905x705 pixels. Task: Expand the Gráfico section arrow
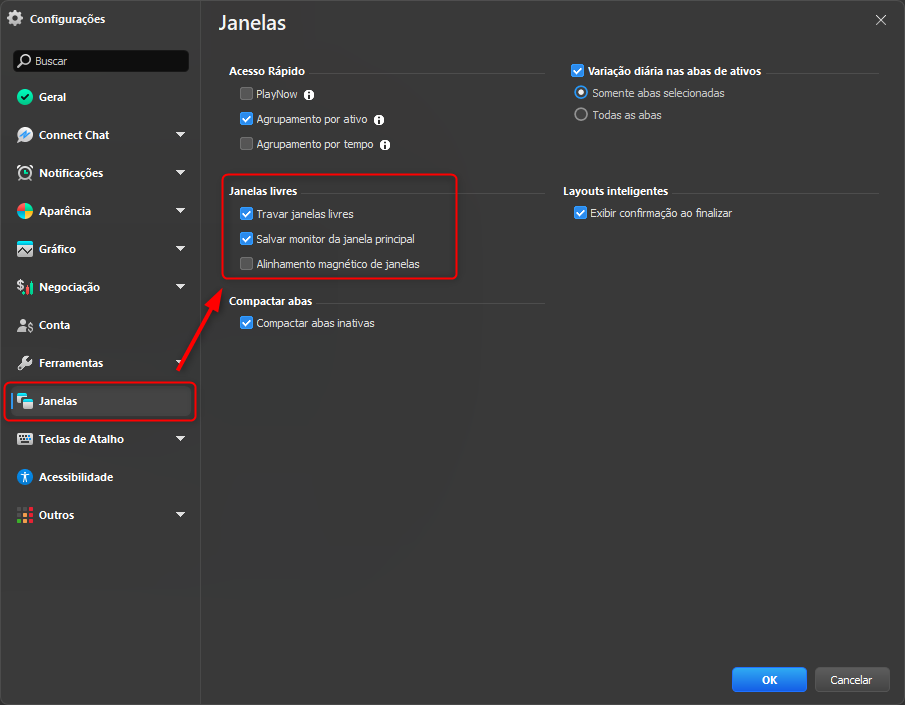(x=181, y=248)
